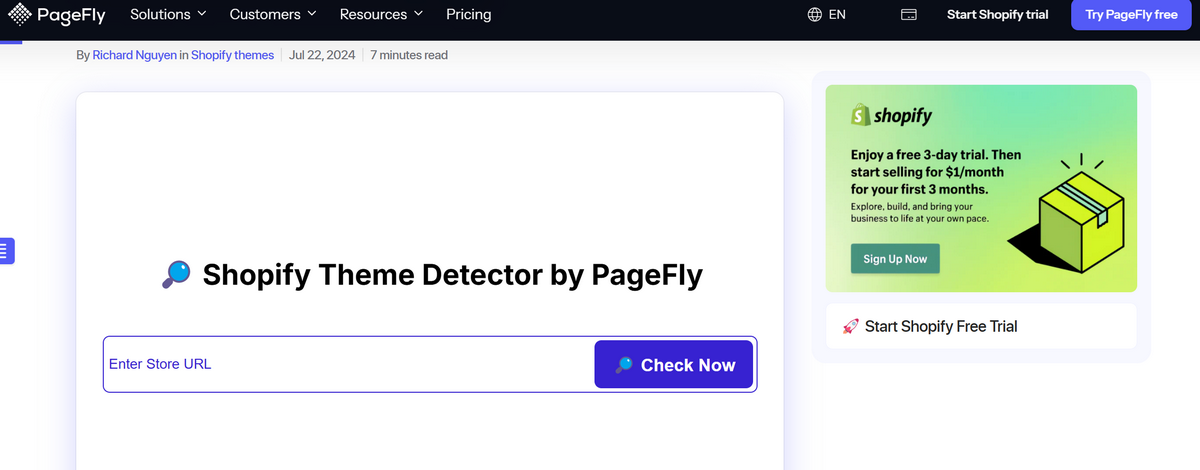
Task: Open author Richard Nguyen's profile
Action: 134,55
